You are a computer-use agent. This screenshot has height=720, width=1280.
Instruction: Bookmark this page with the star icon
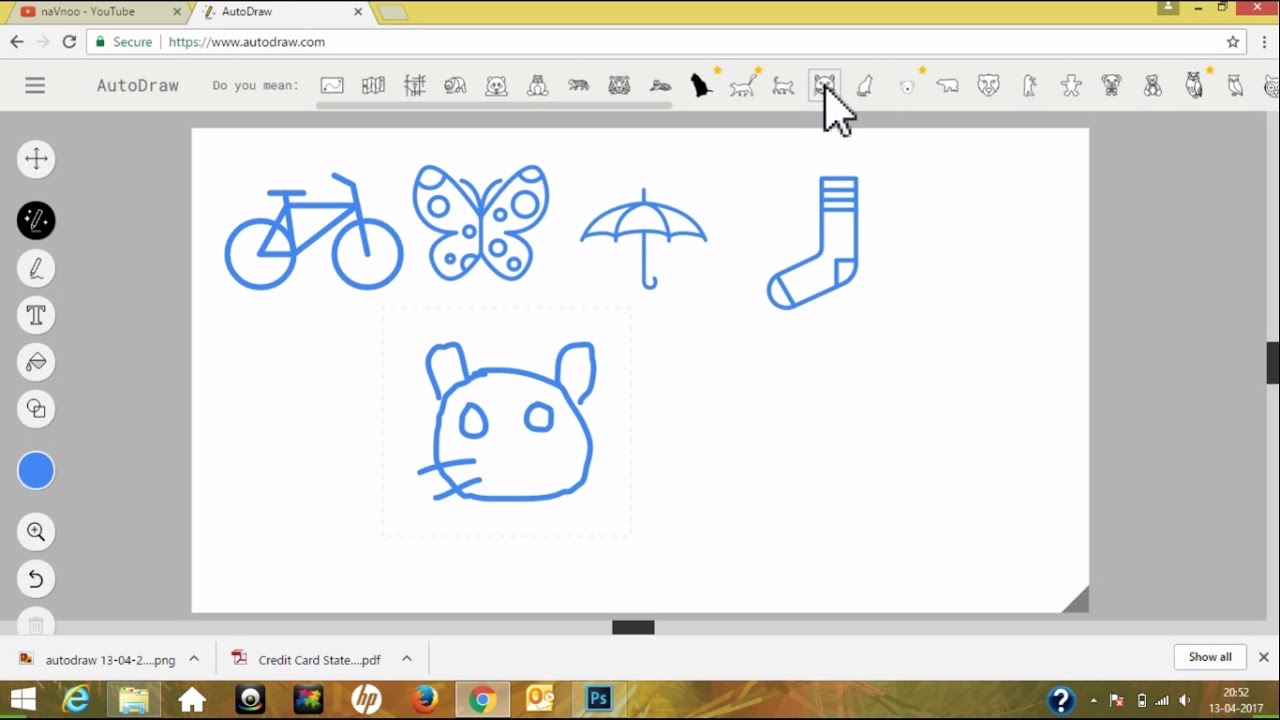tap(1233, 42)
